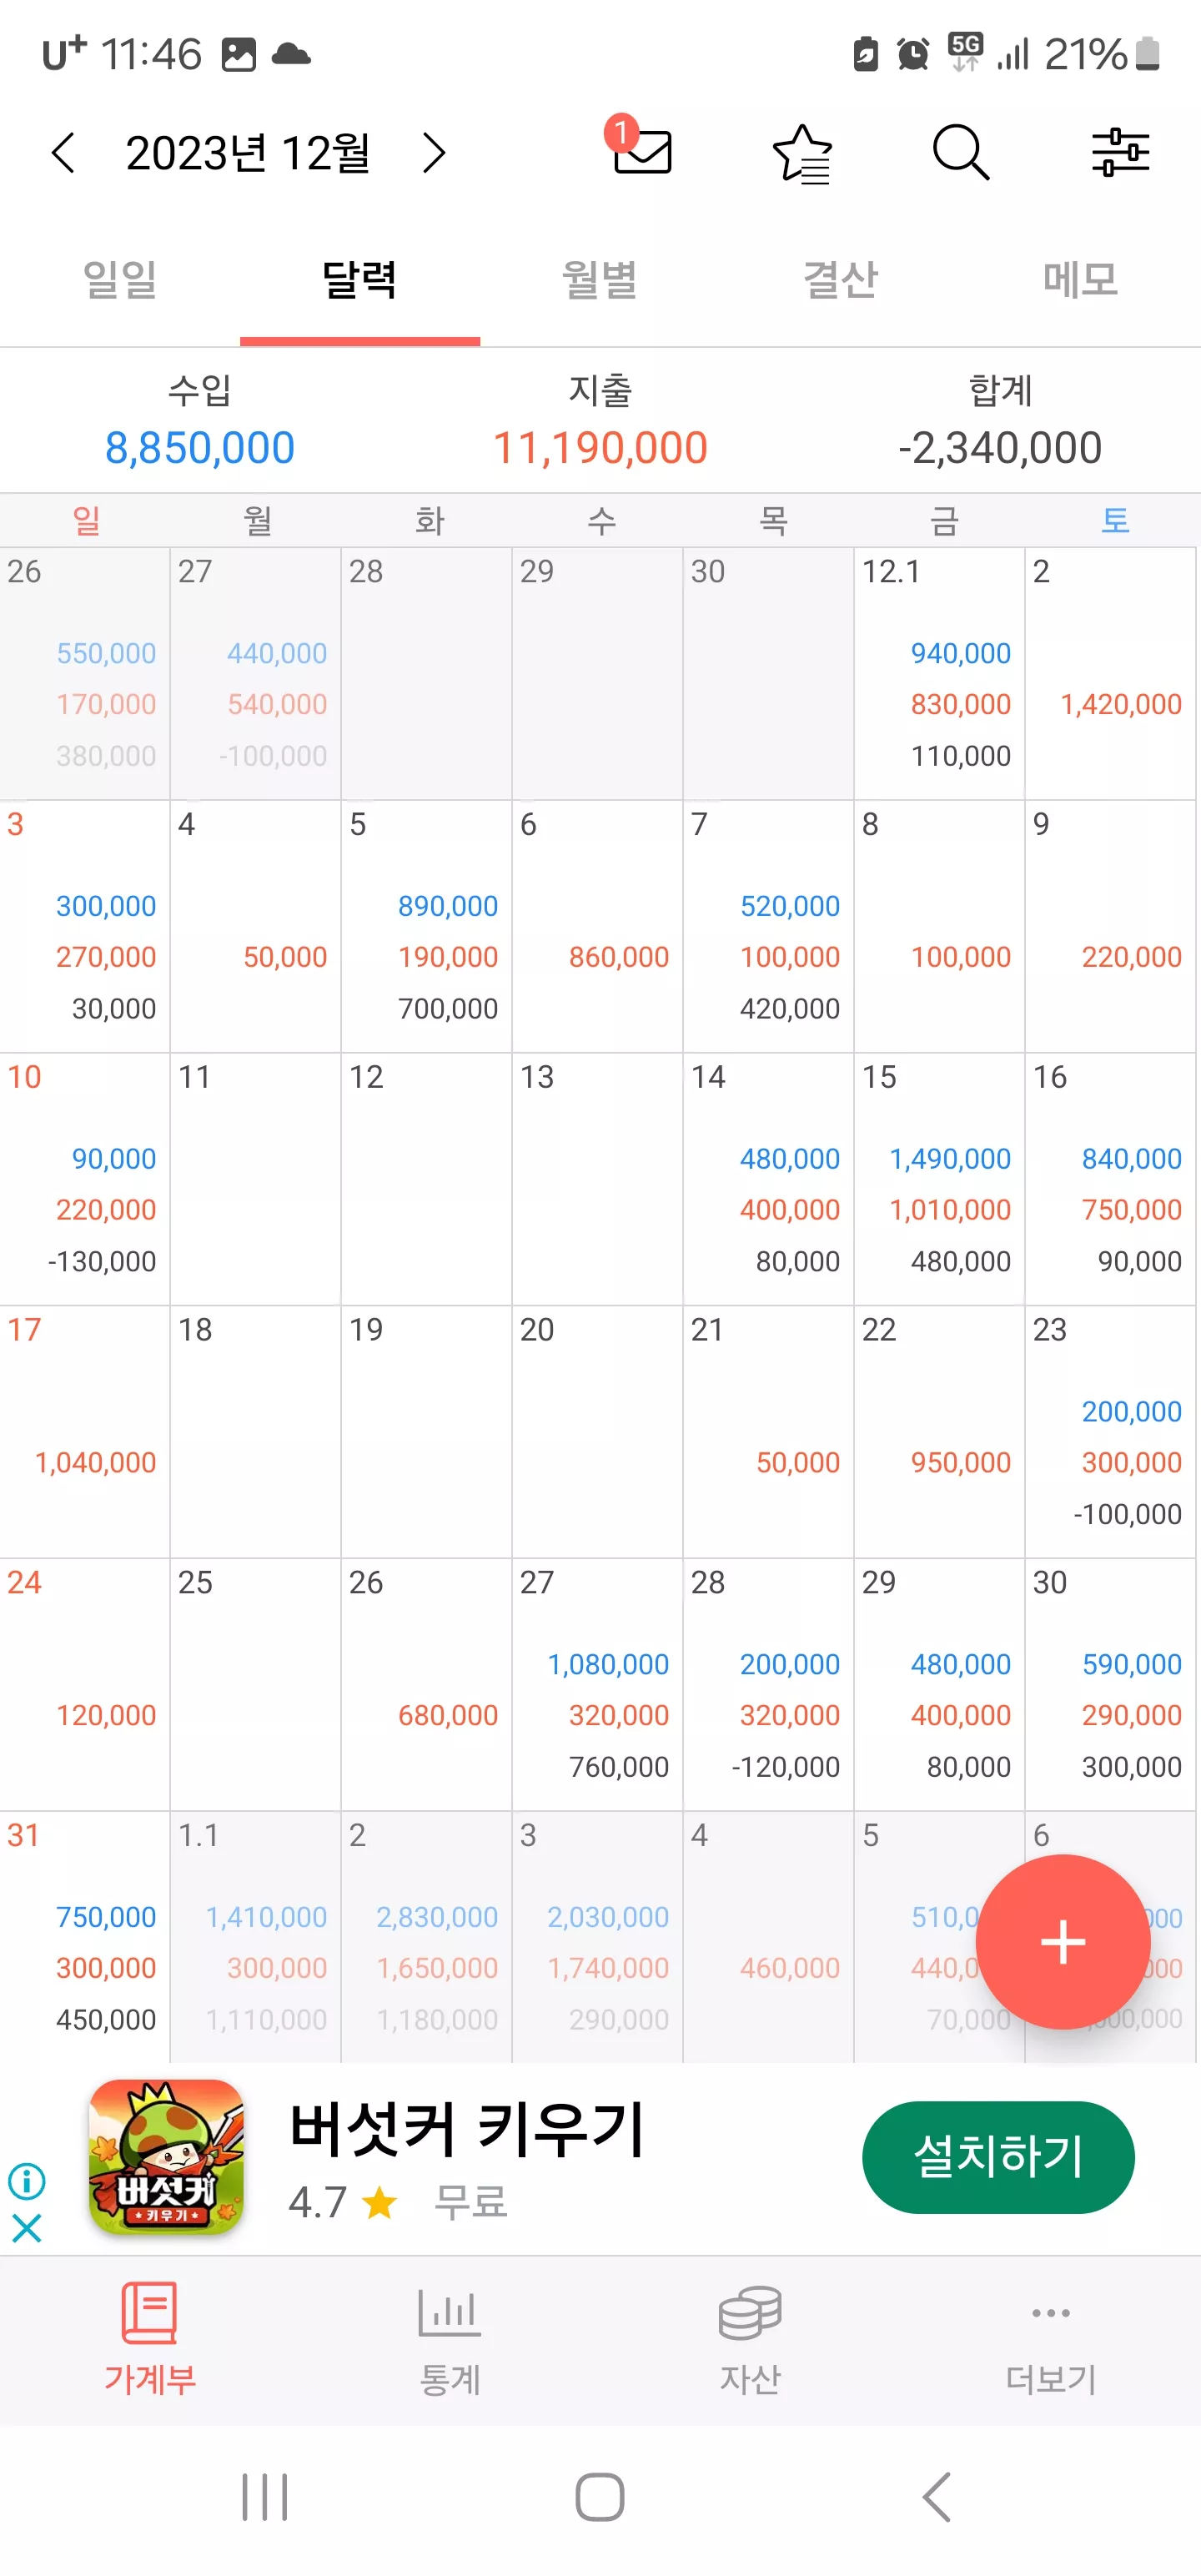1201x2576 pixels.
Task: Go to next month with right chevron
Action: (434, 153)
